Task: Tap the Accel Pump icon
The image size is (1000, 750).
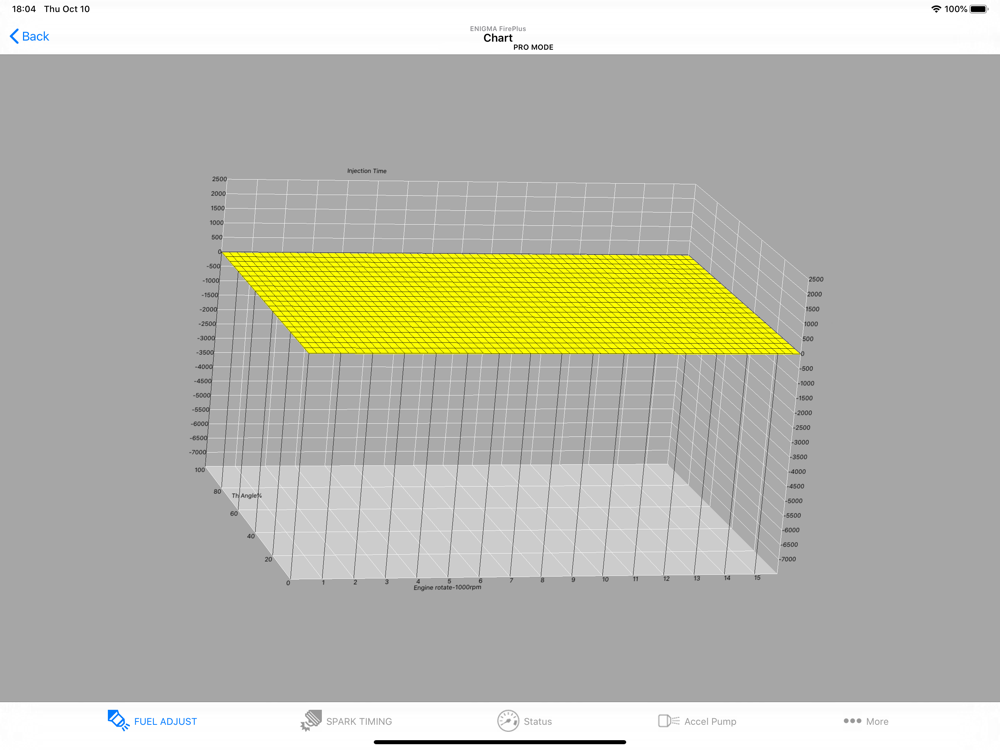Action: (x=668, y=721)
